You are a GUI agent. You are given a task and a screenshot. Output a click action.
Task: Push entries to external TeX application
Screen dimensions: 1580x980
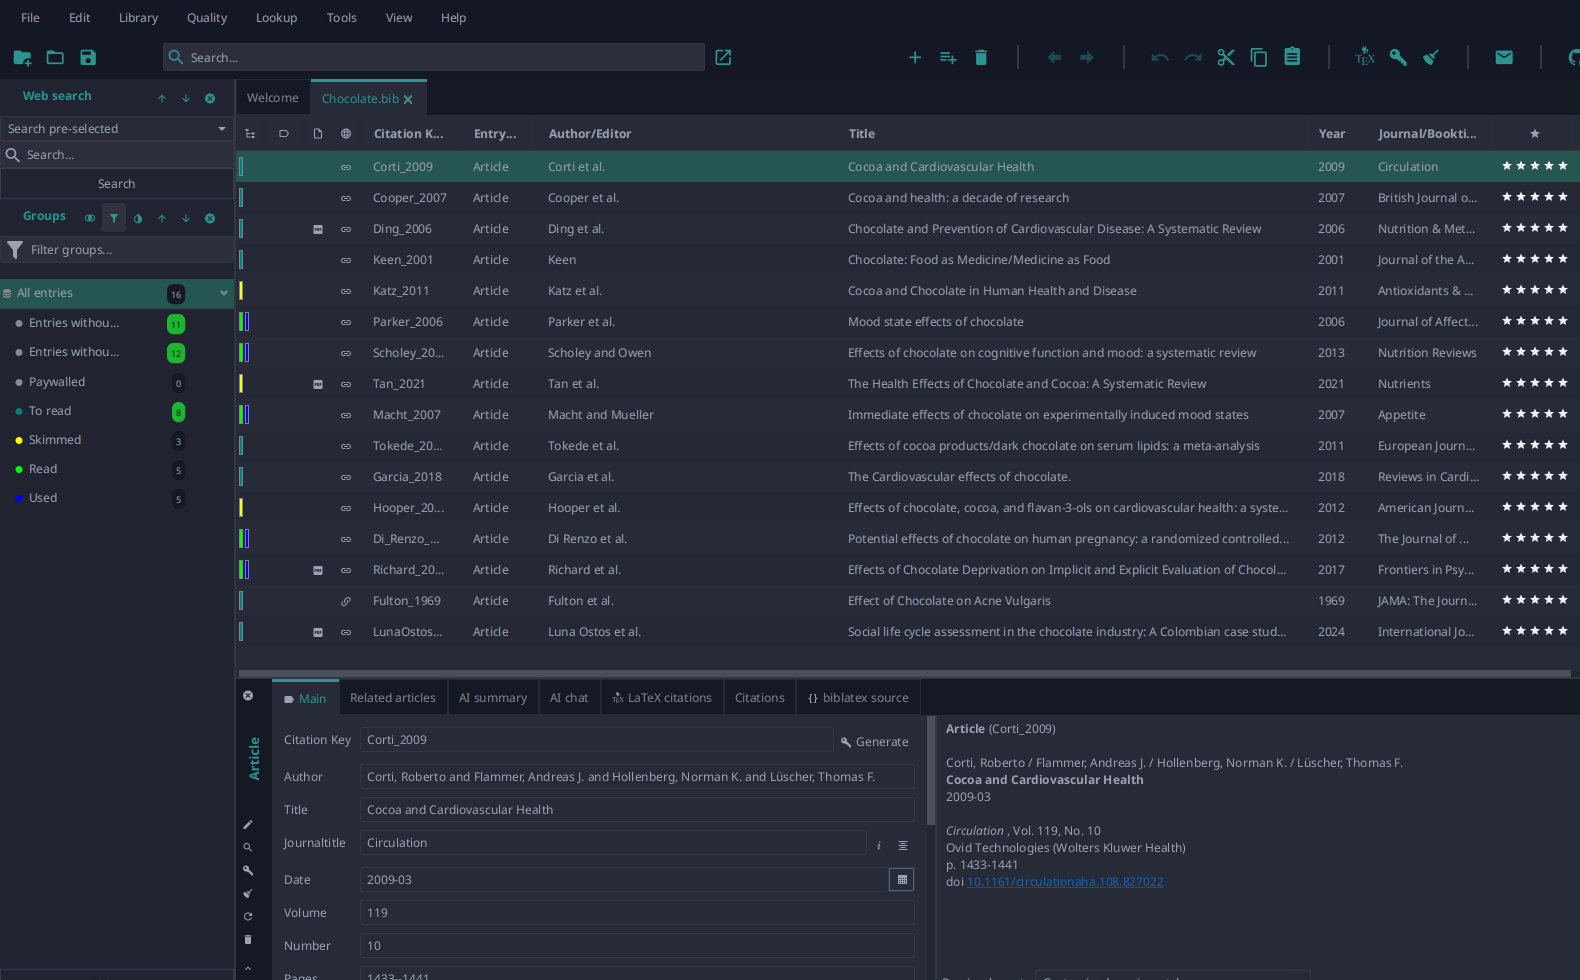click(x=1365, y=58)
